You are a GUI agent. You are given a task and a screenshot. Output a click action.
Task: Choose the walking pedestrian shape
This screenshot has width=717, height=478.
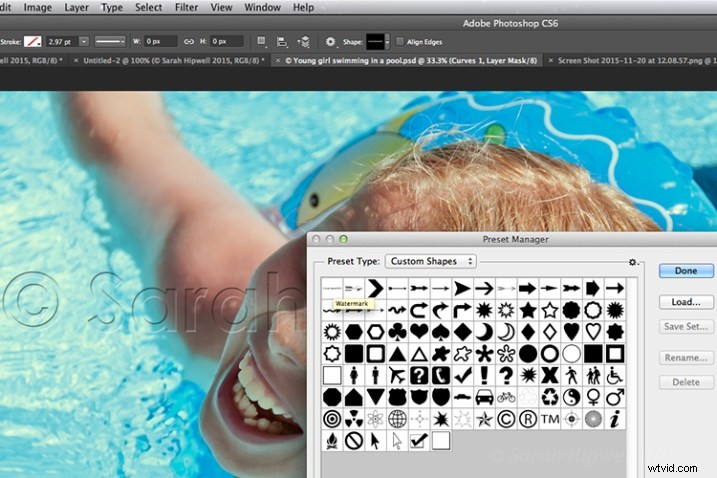coord(571,376)
